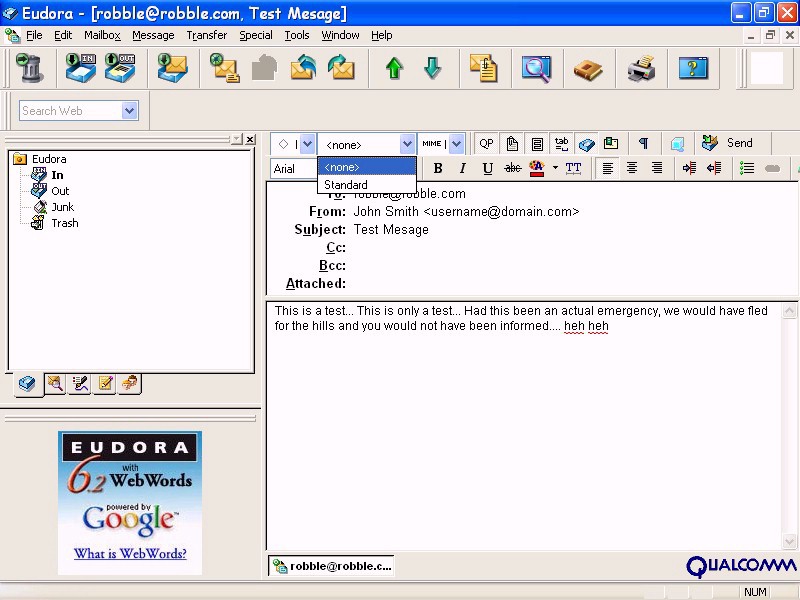Open the Out mailbox toolbar icon
The image size is (800, 600).
(x=120, y=67)
